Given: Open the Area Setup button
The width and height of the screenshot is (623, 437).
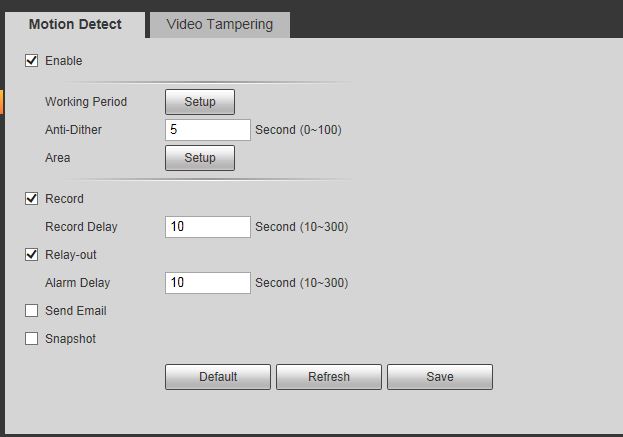Looking at the screenshot, I should coord(200,158).
